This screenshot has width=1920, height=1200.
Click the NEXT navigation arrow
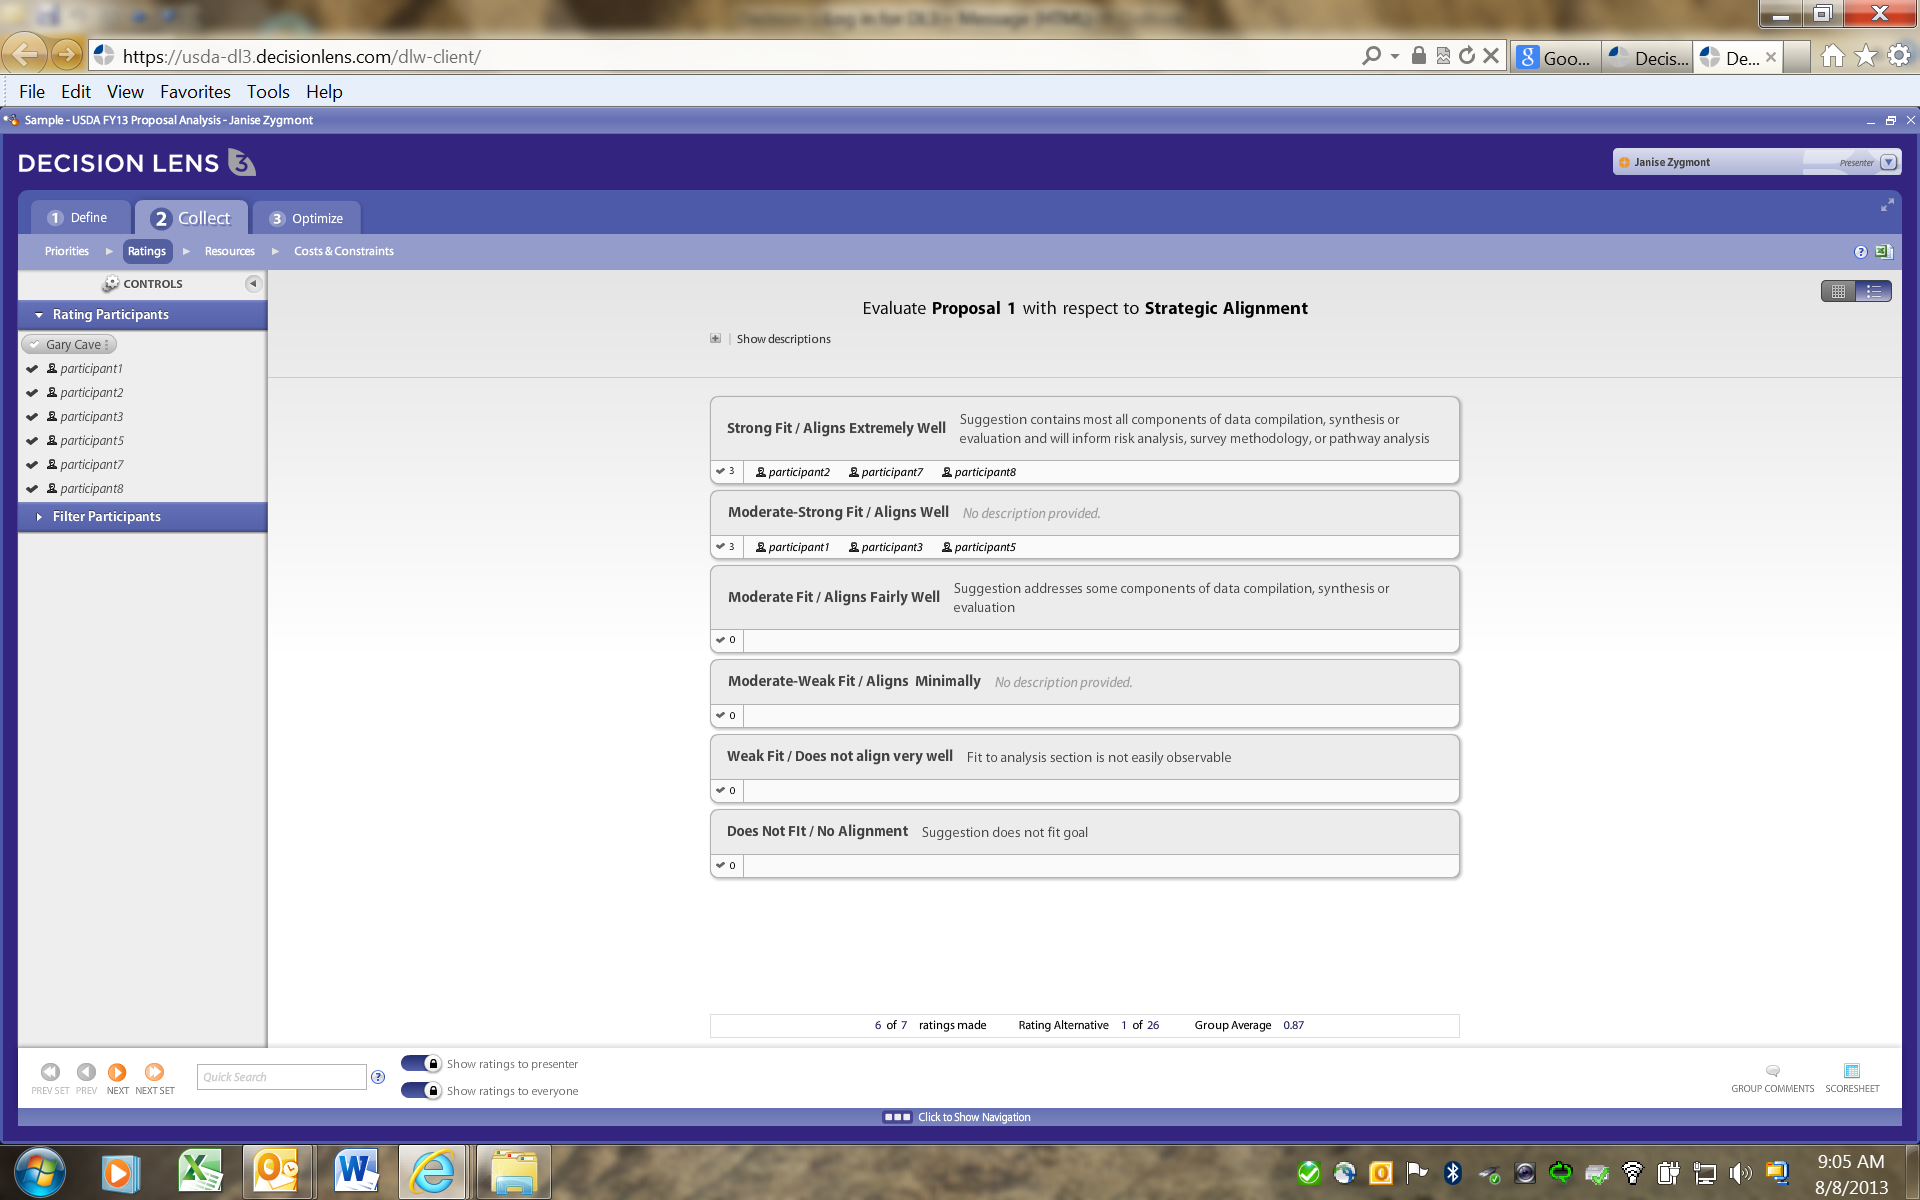[117, 1072]
